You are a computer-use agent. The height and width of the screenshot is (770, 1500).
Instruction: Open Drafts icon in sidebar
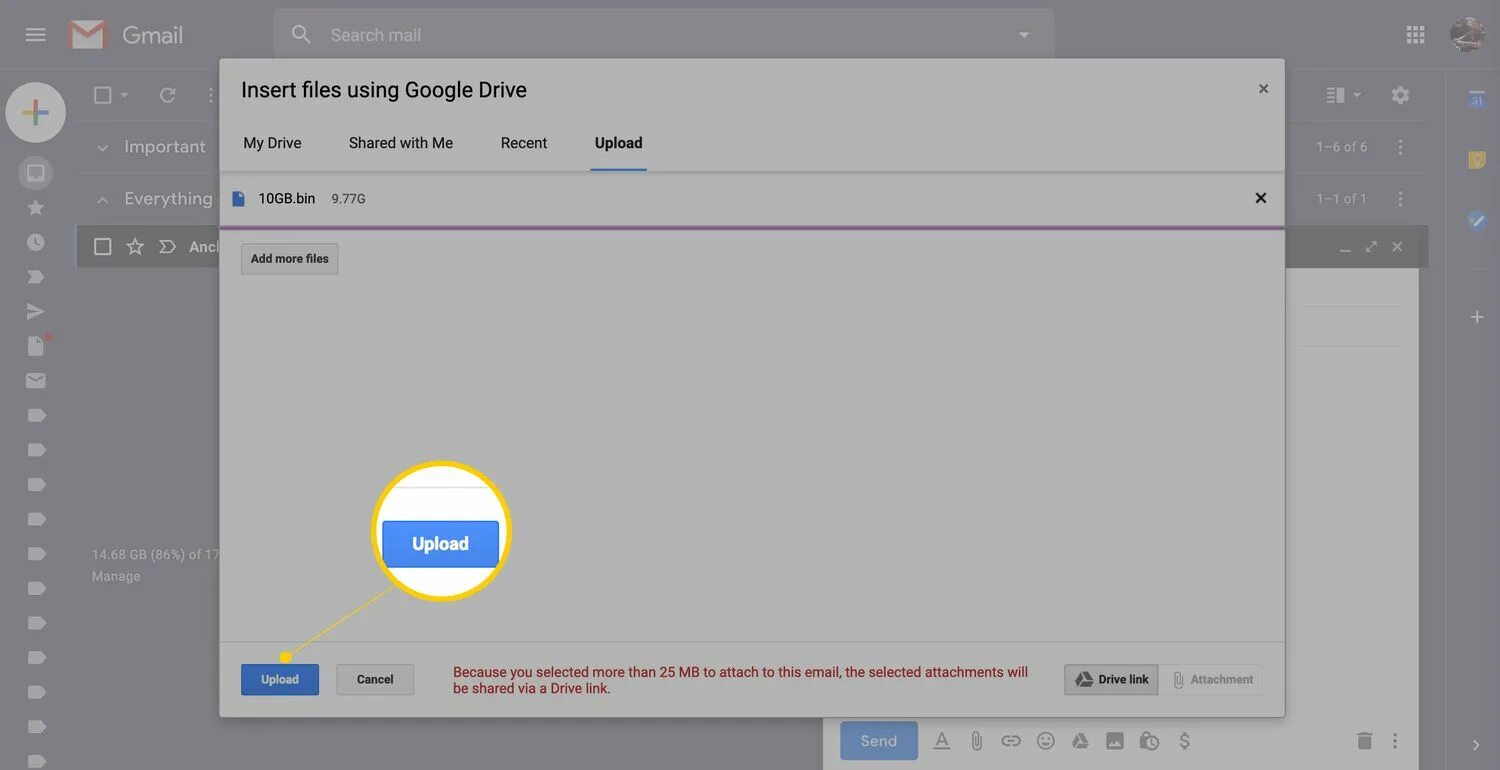pos(36,346)
